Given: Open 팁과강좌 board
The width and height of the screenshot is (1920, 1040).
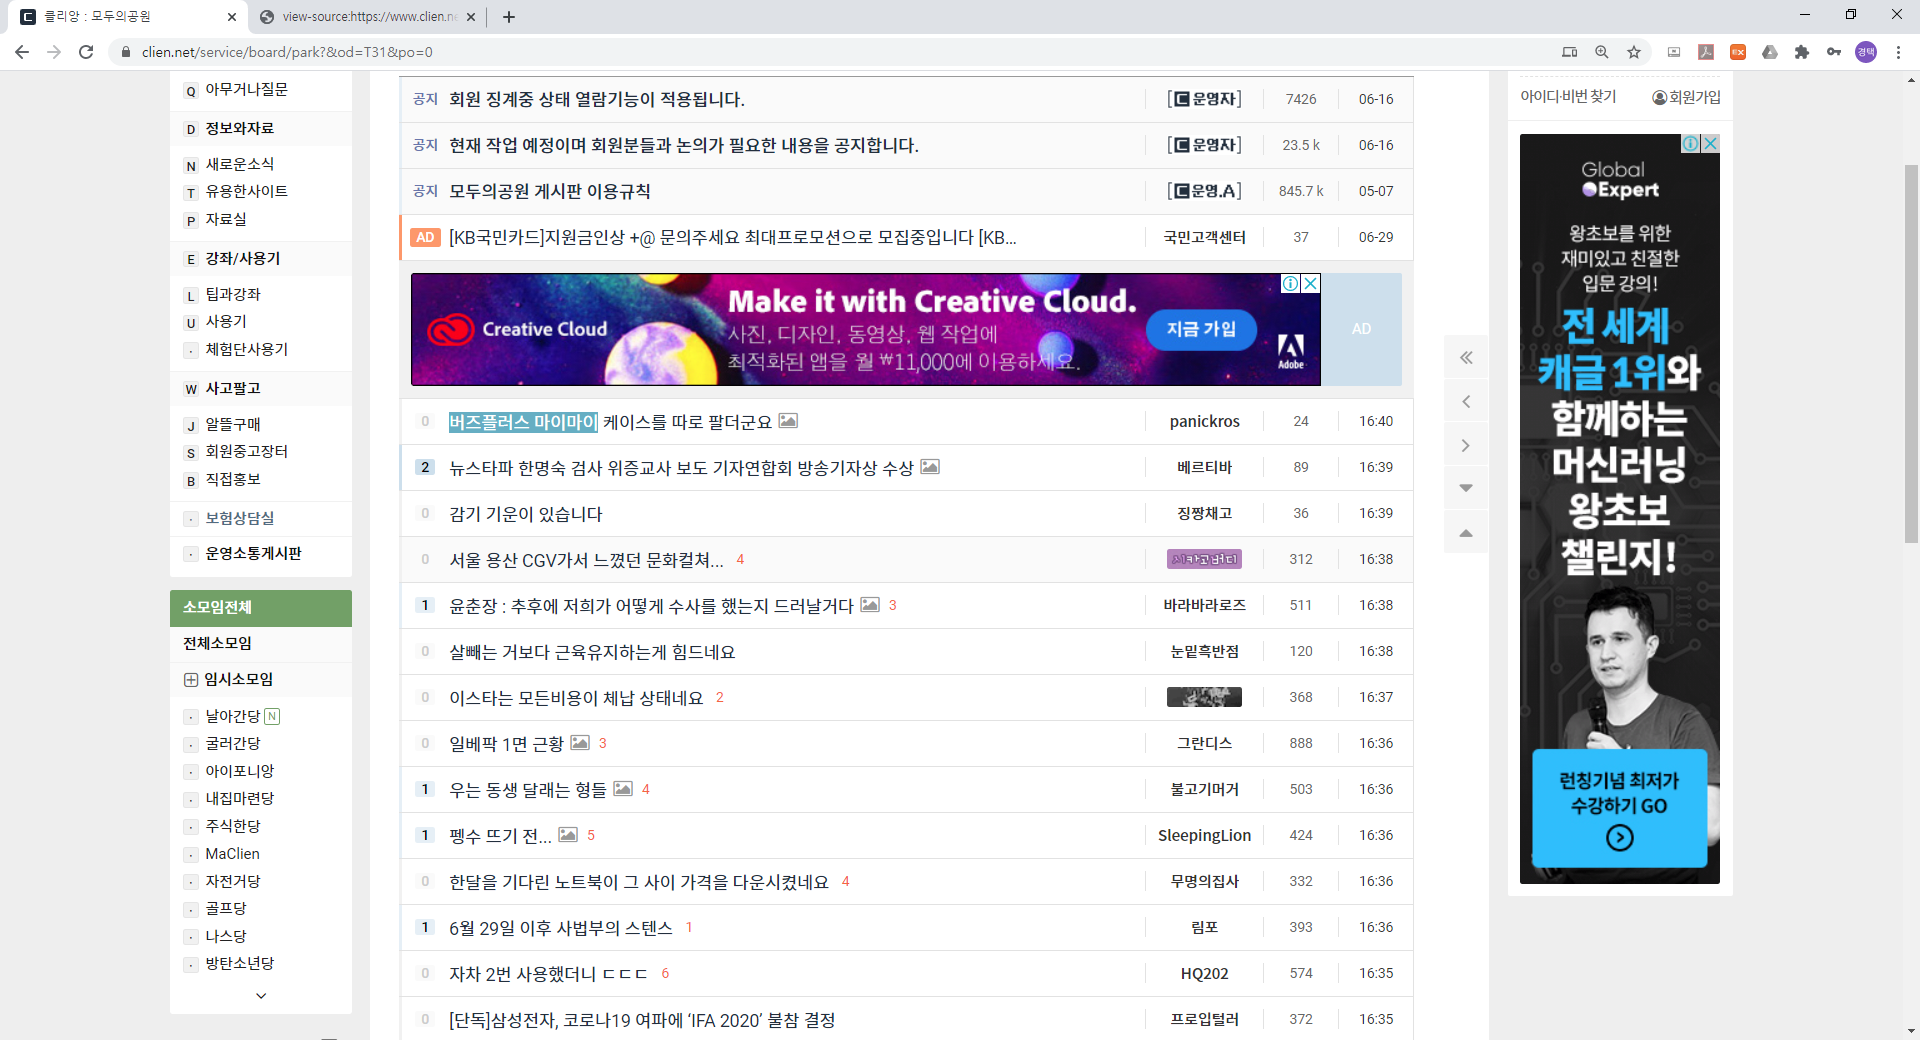Looking at the screenshot, I should [x=232, y=295].
